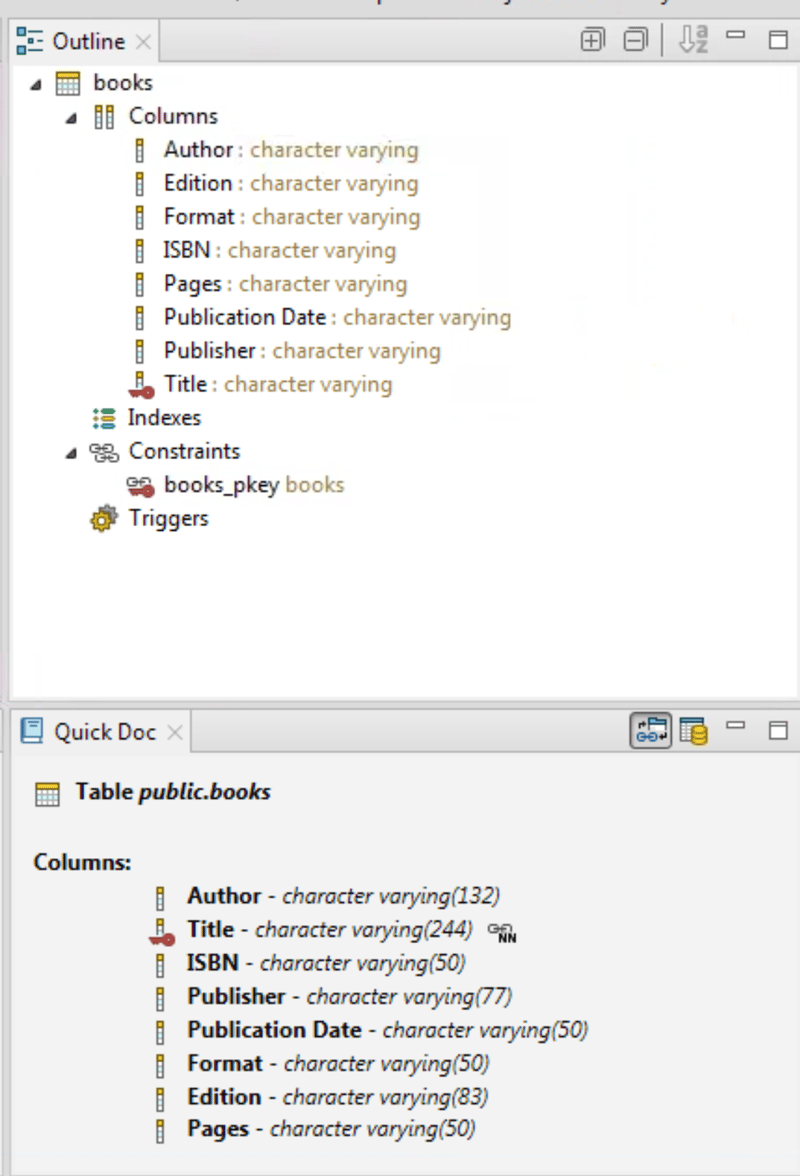This screenshot has width=800, height=1176.
Task: Collapse the Columns tree node
Action: tap(71, 118)
